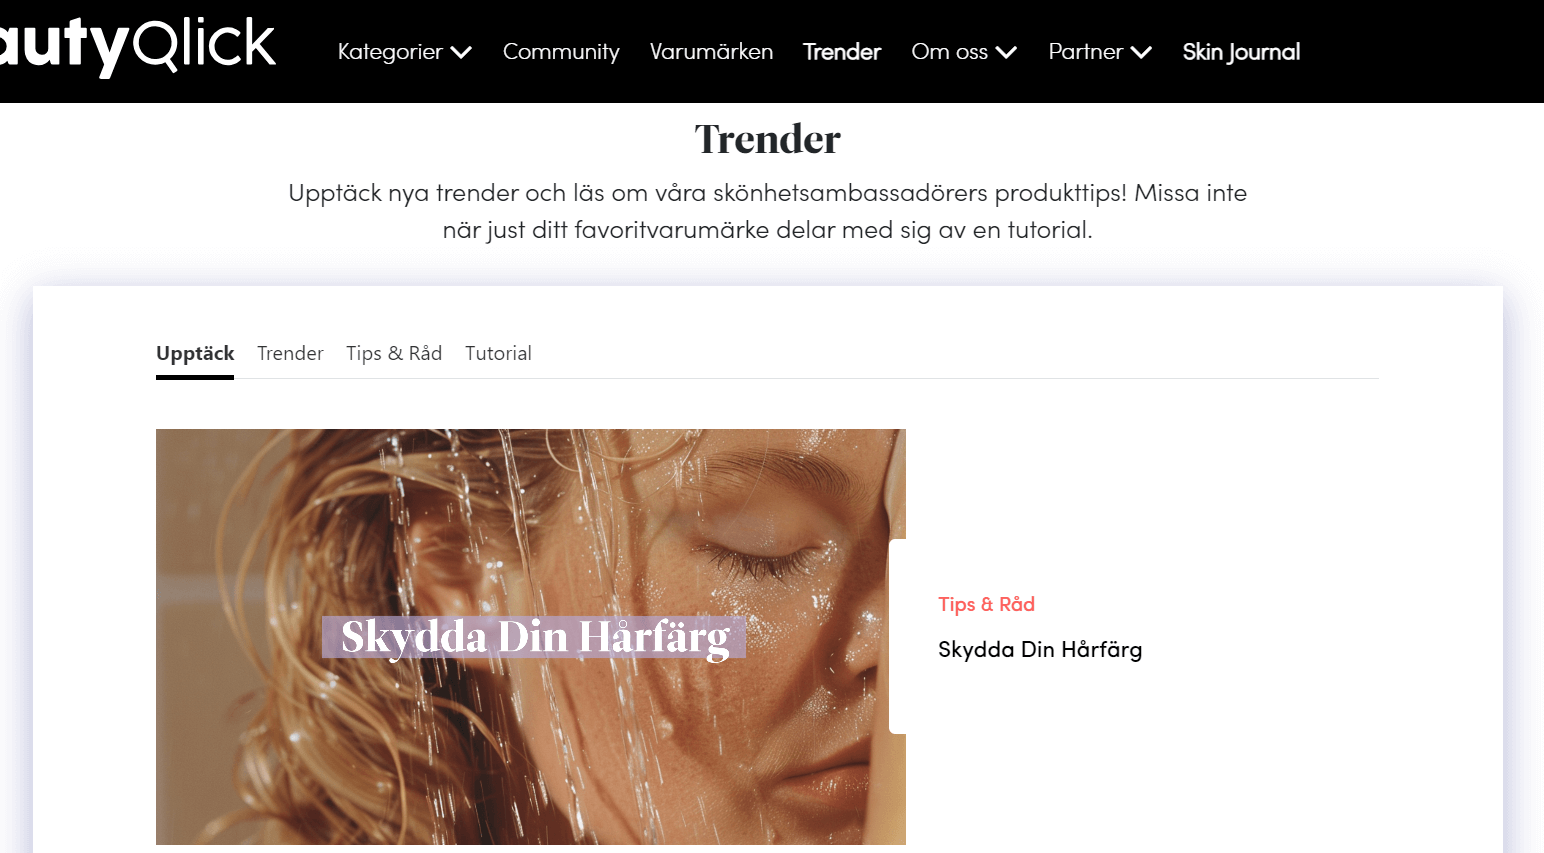1544x853 pixels.
Task: Click the overlay title on the hair image
Action: click(x=534, y=638)
